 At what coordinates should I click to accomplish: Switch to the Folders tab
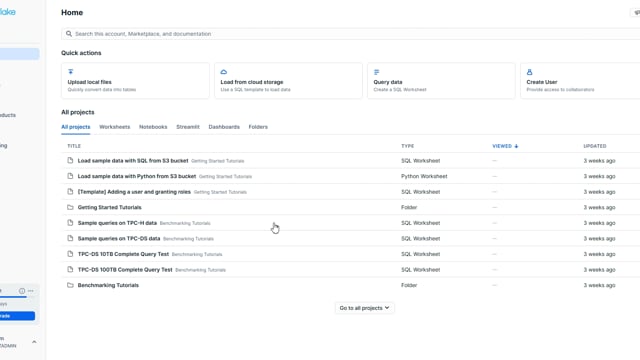click(x=258, y=127)
